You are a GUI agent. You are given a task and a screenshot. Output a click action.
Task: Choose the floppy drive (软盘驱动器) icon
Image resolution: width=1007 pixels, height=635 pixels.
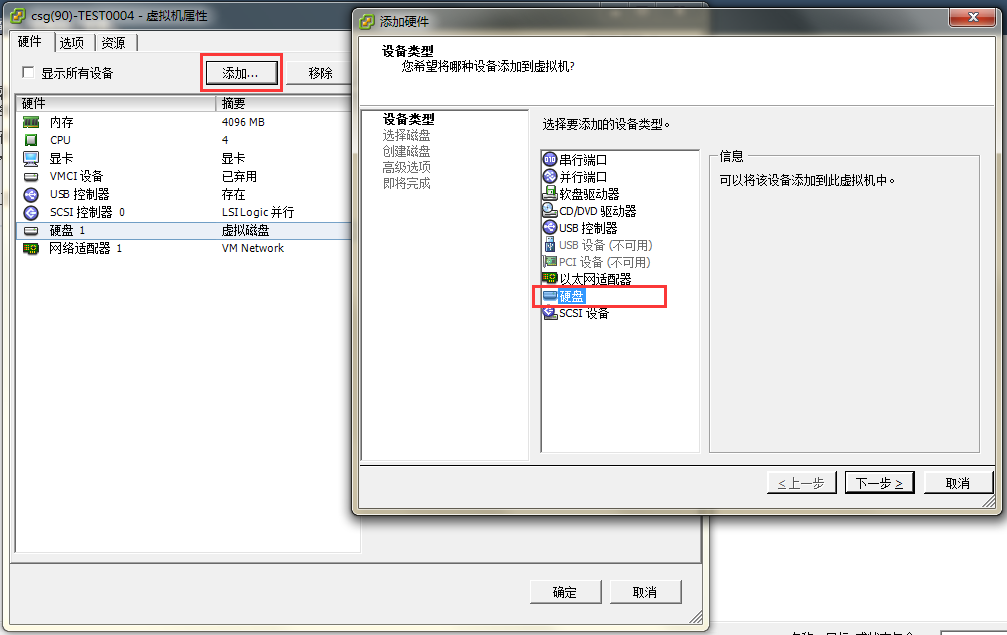click(x=550, y=193)
